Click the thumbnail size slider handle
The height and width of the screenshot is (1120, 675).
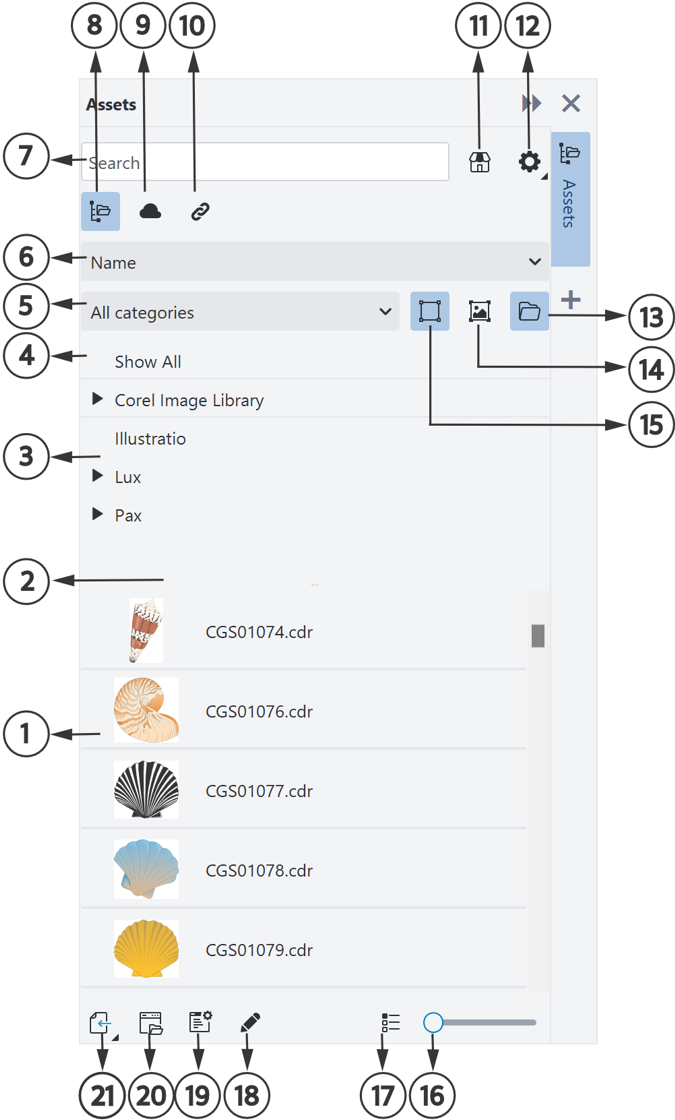(x=433, y=1022)
